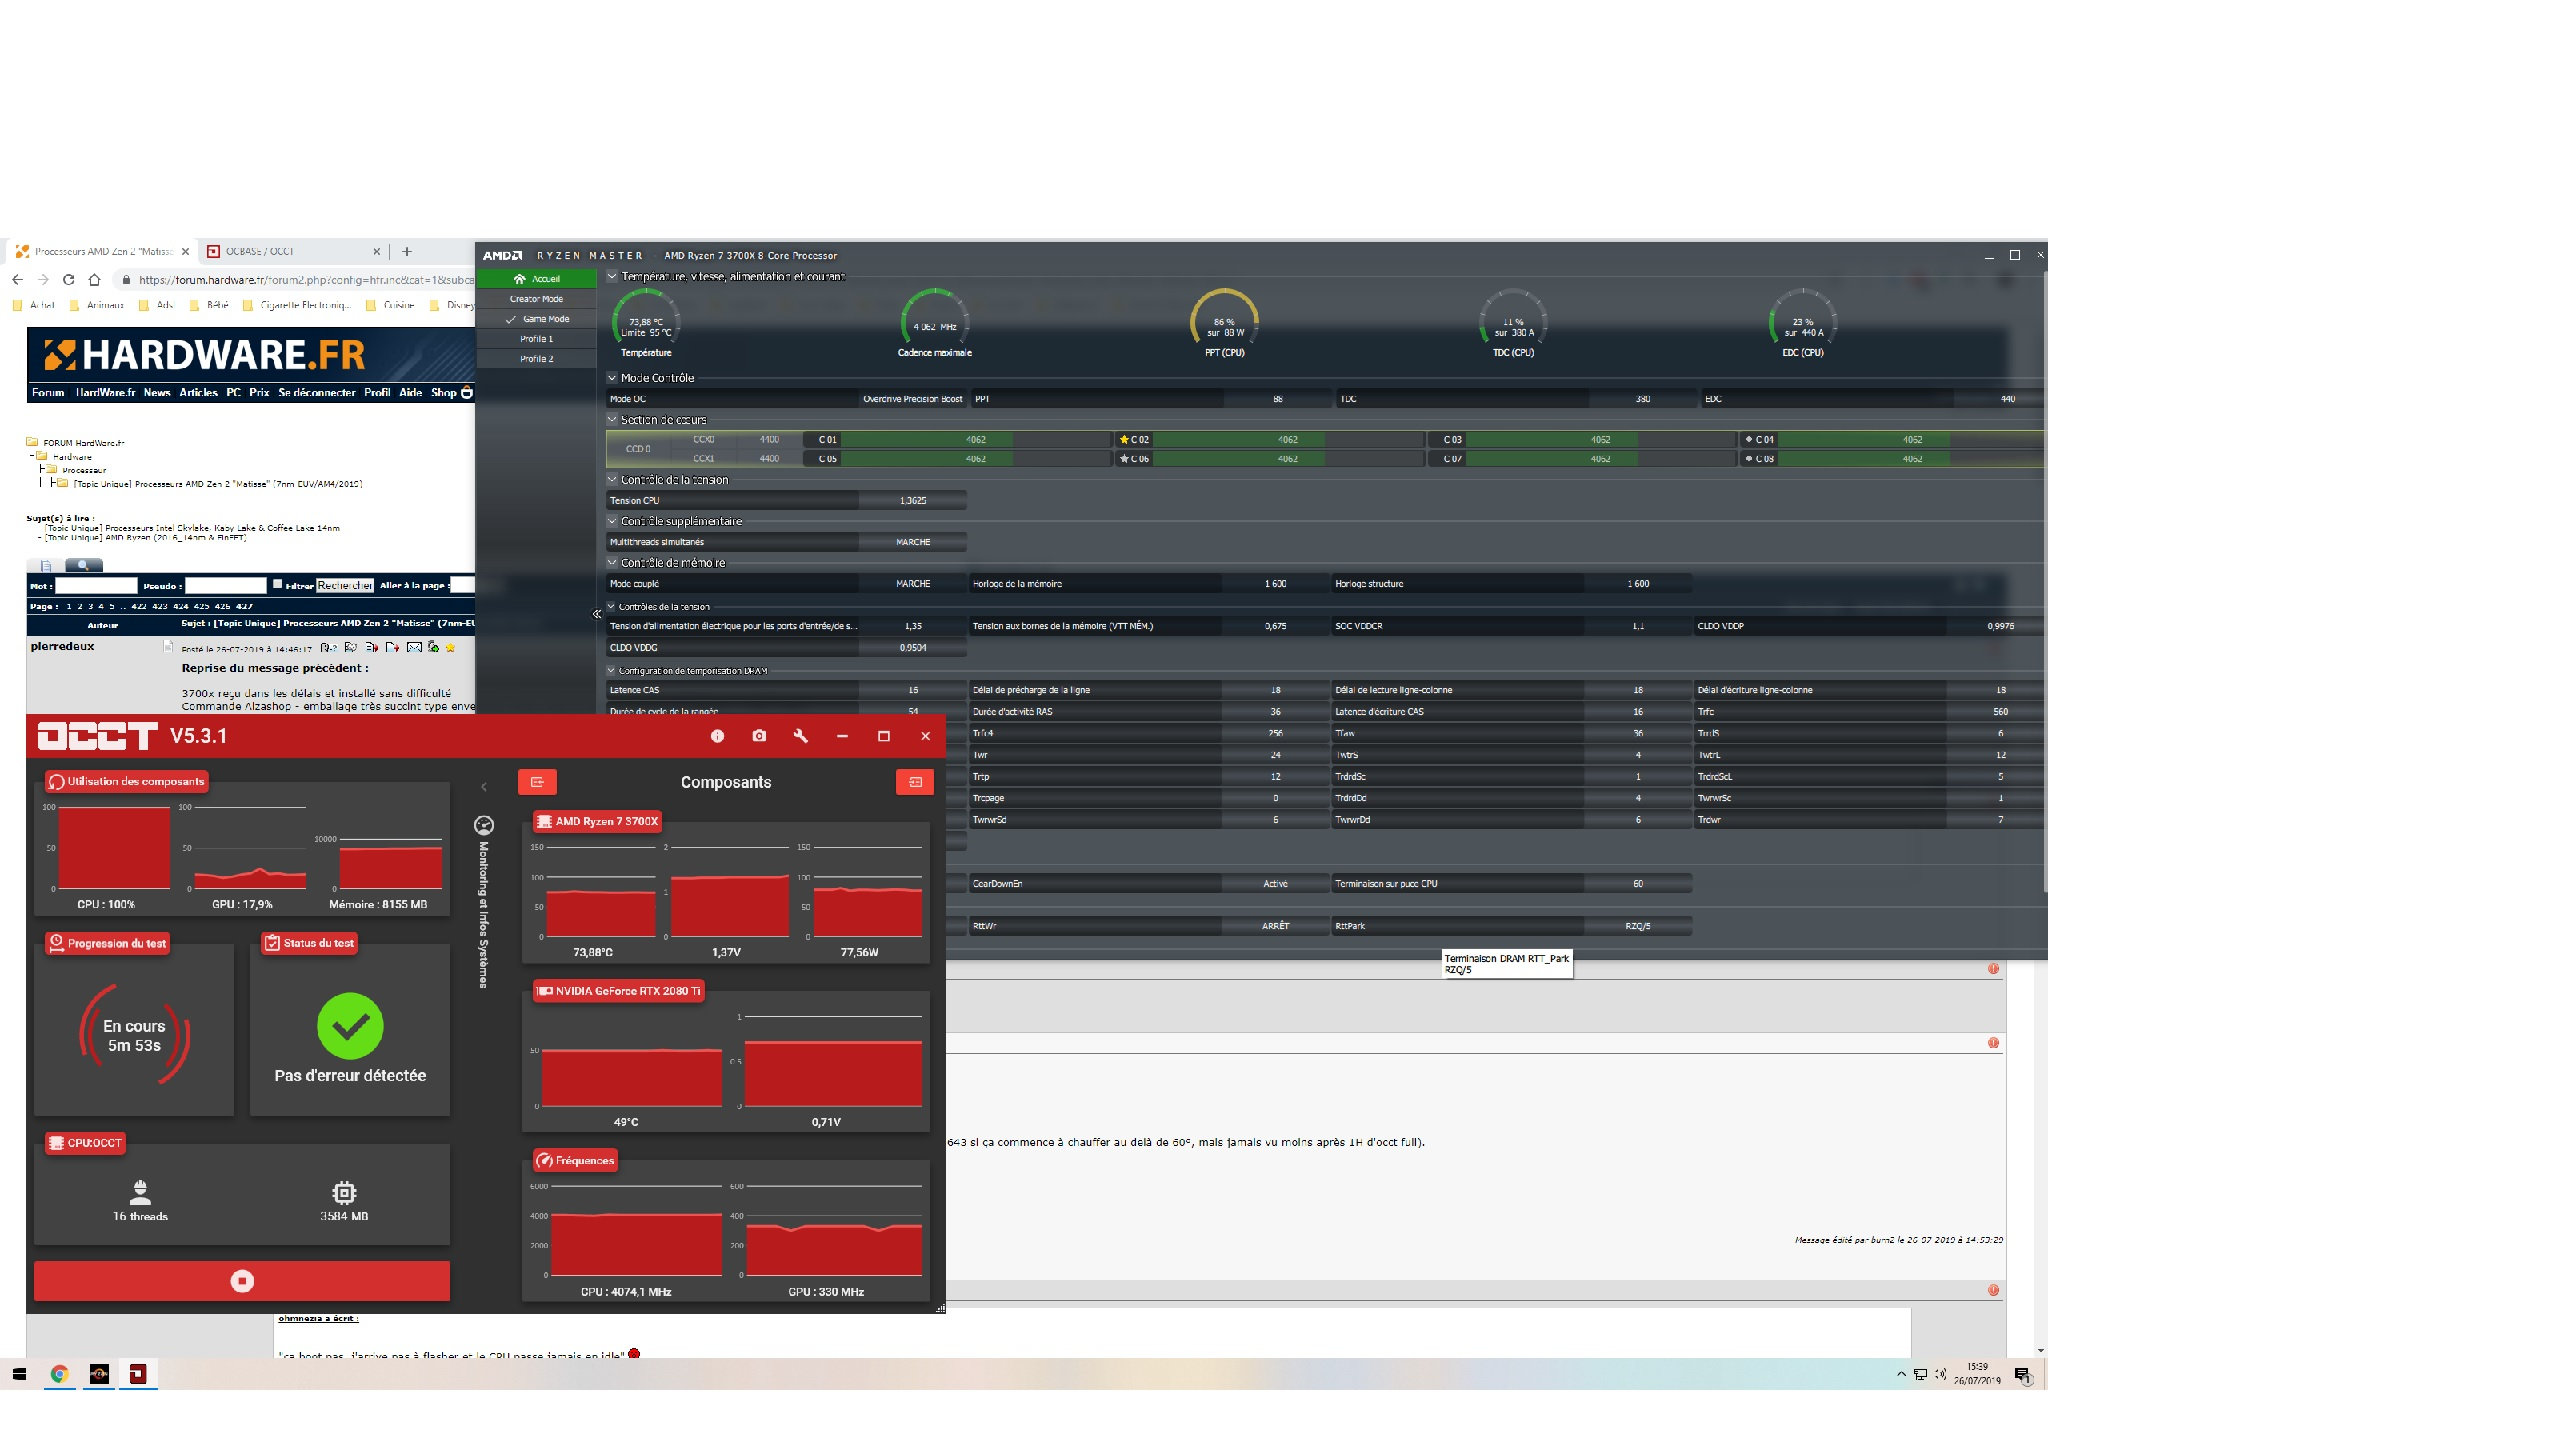This screenshot has width=2560, height=1440.
Task: Collapse OCCT monitoring panel with left chevron
Action: pyautogui.click(x=484, y=787)
